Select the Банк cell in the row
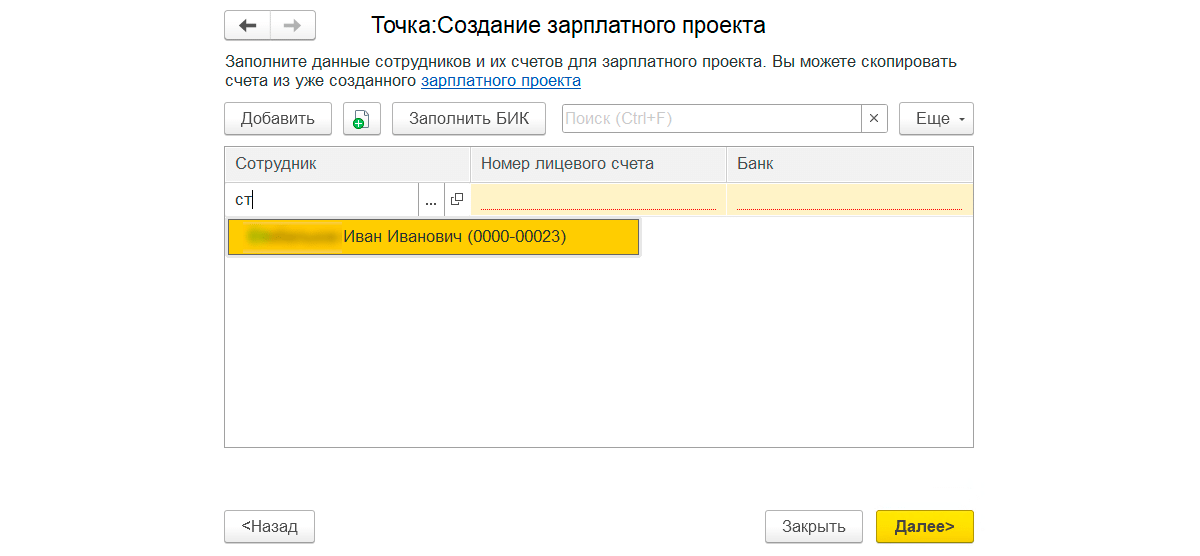The image size is (1200, 556). pyautogui.click(x=849, y=200)
